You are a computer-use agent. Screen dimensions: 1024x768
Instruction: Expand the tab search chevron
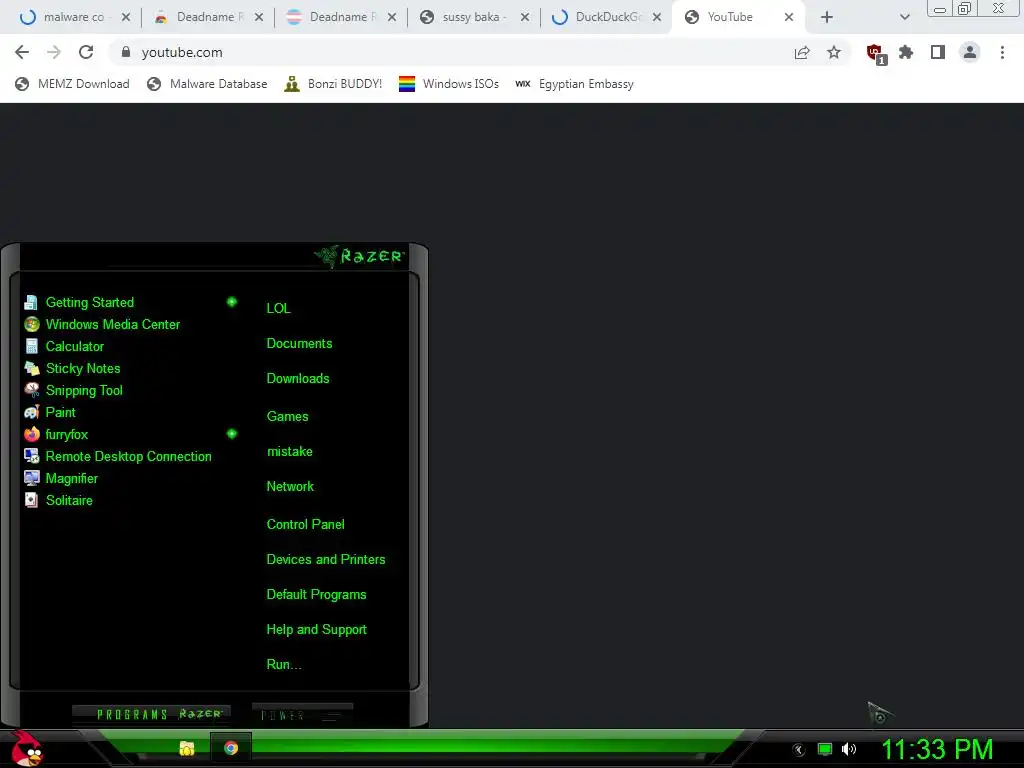[904, 17]
